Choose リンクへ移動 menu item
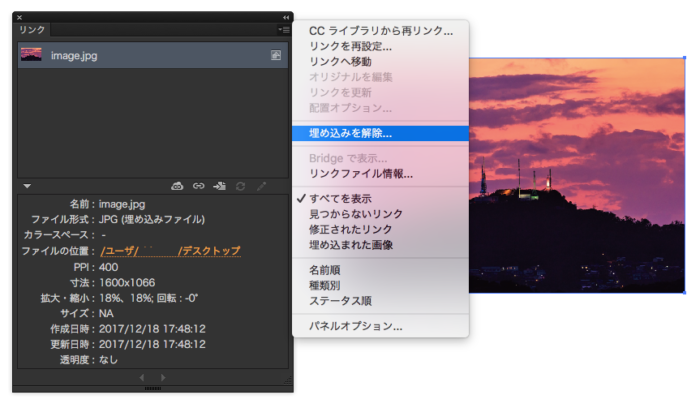Screen dimensions: 700x408 pos(381,62)
